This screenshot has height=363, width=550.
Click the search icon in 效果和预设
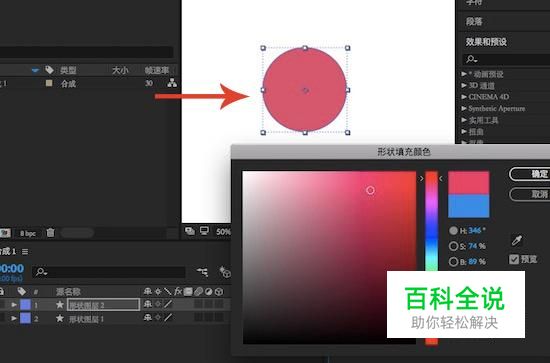click(x=471, y=59)
